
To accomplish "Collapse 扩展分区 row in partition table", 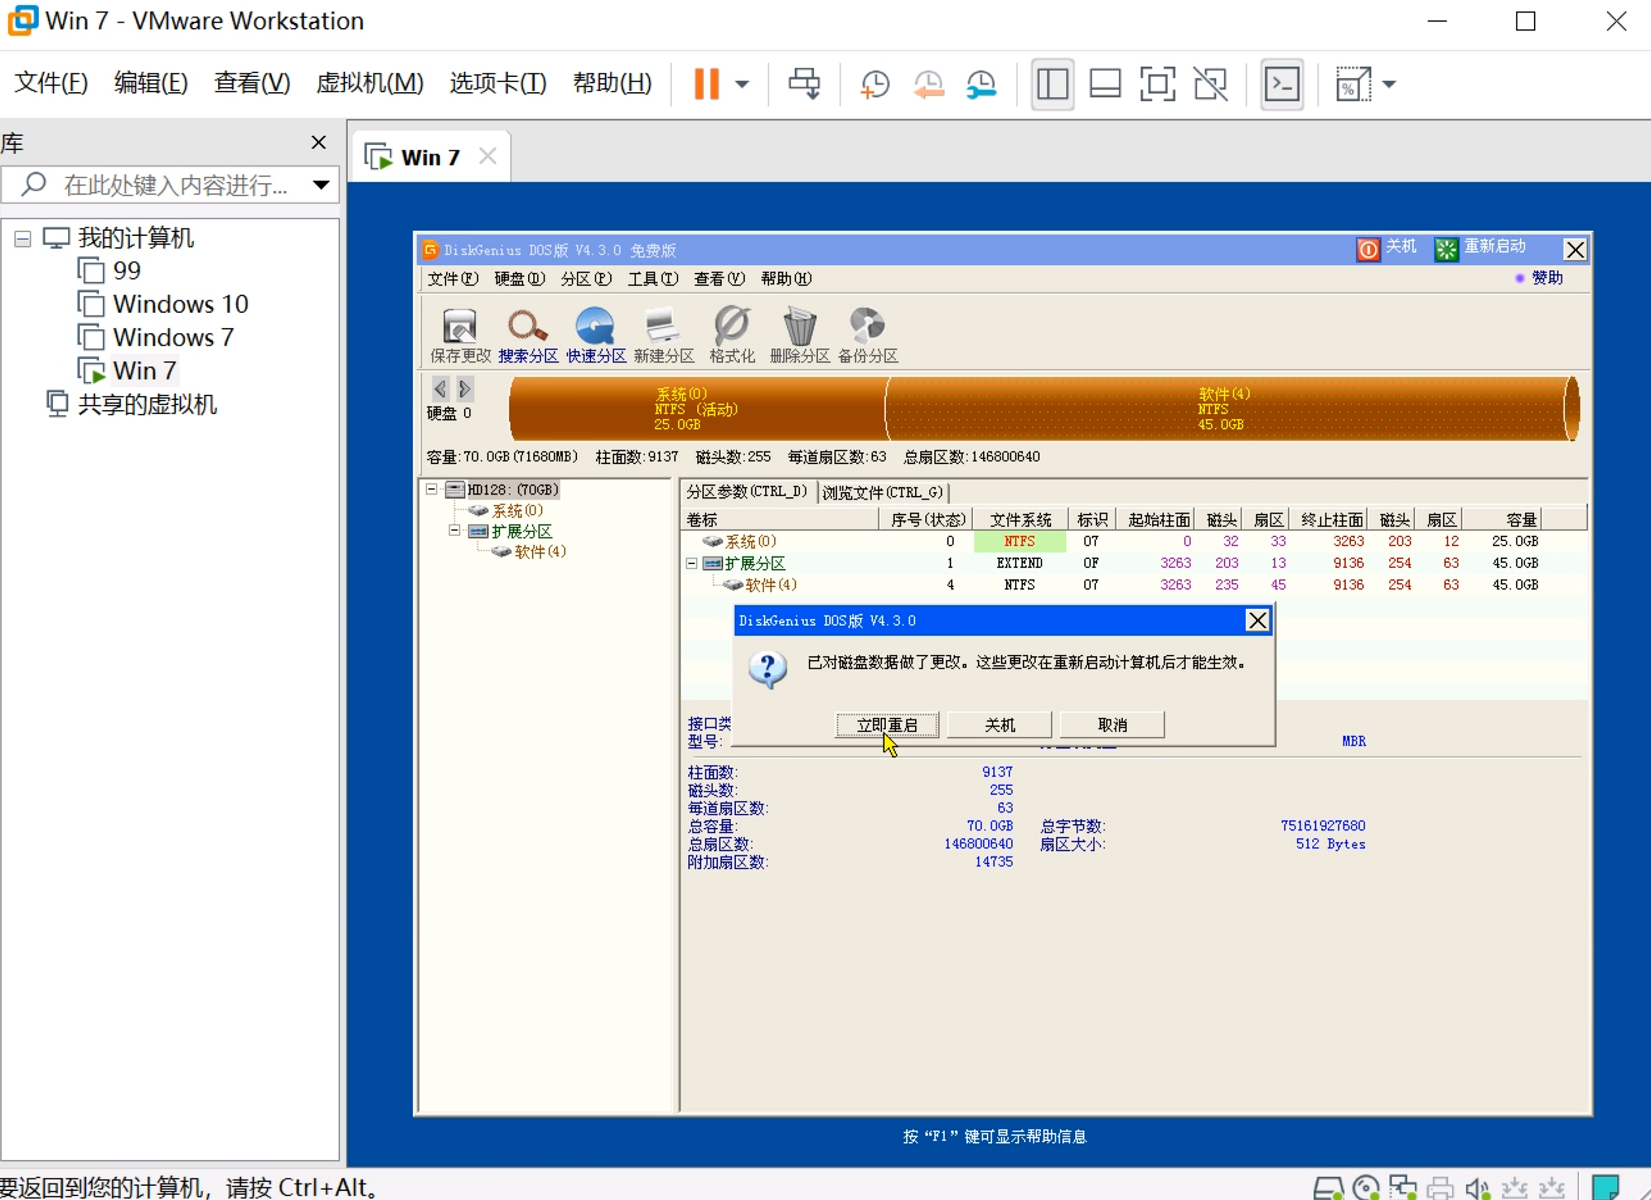I will 691,563.
